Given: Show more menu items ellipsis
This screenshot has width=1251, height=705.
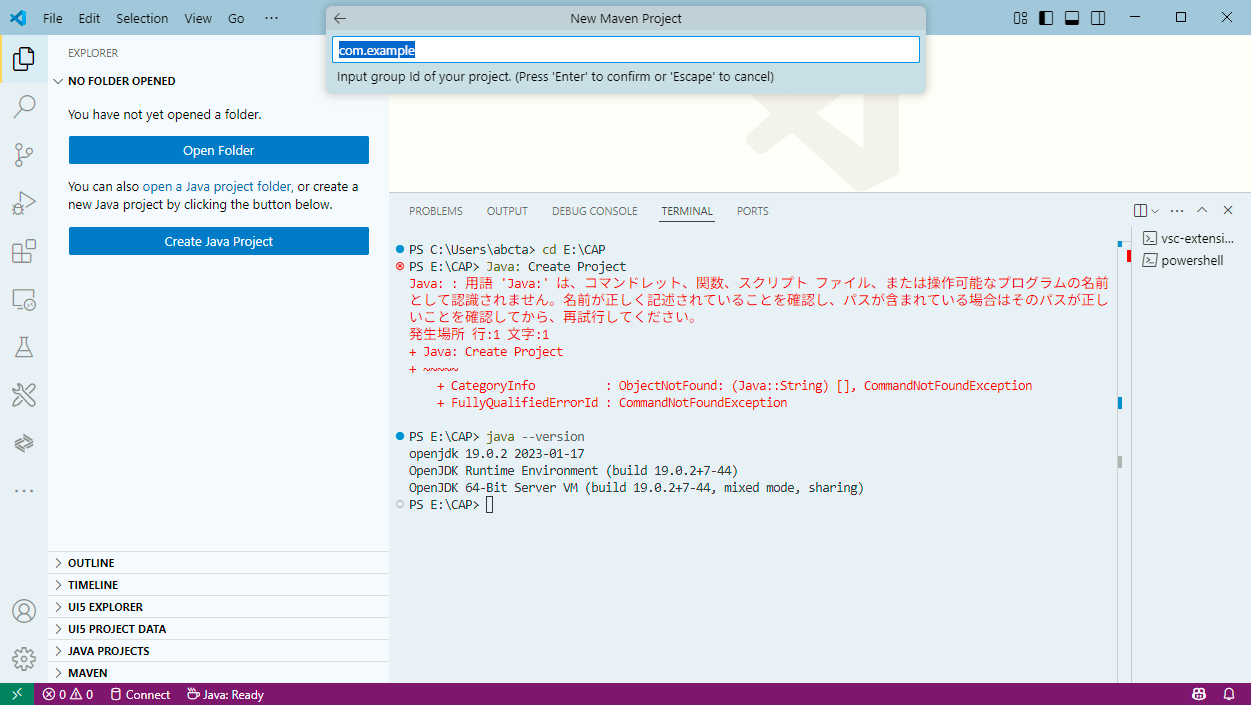Looking at the screenshot, I should pyautogui.click(x=272, y=18).
